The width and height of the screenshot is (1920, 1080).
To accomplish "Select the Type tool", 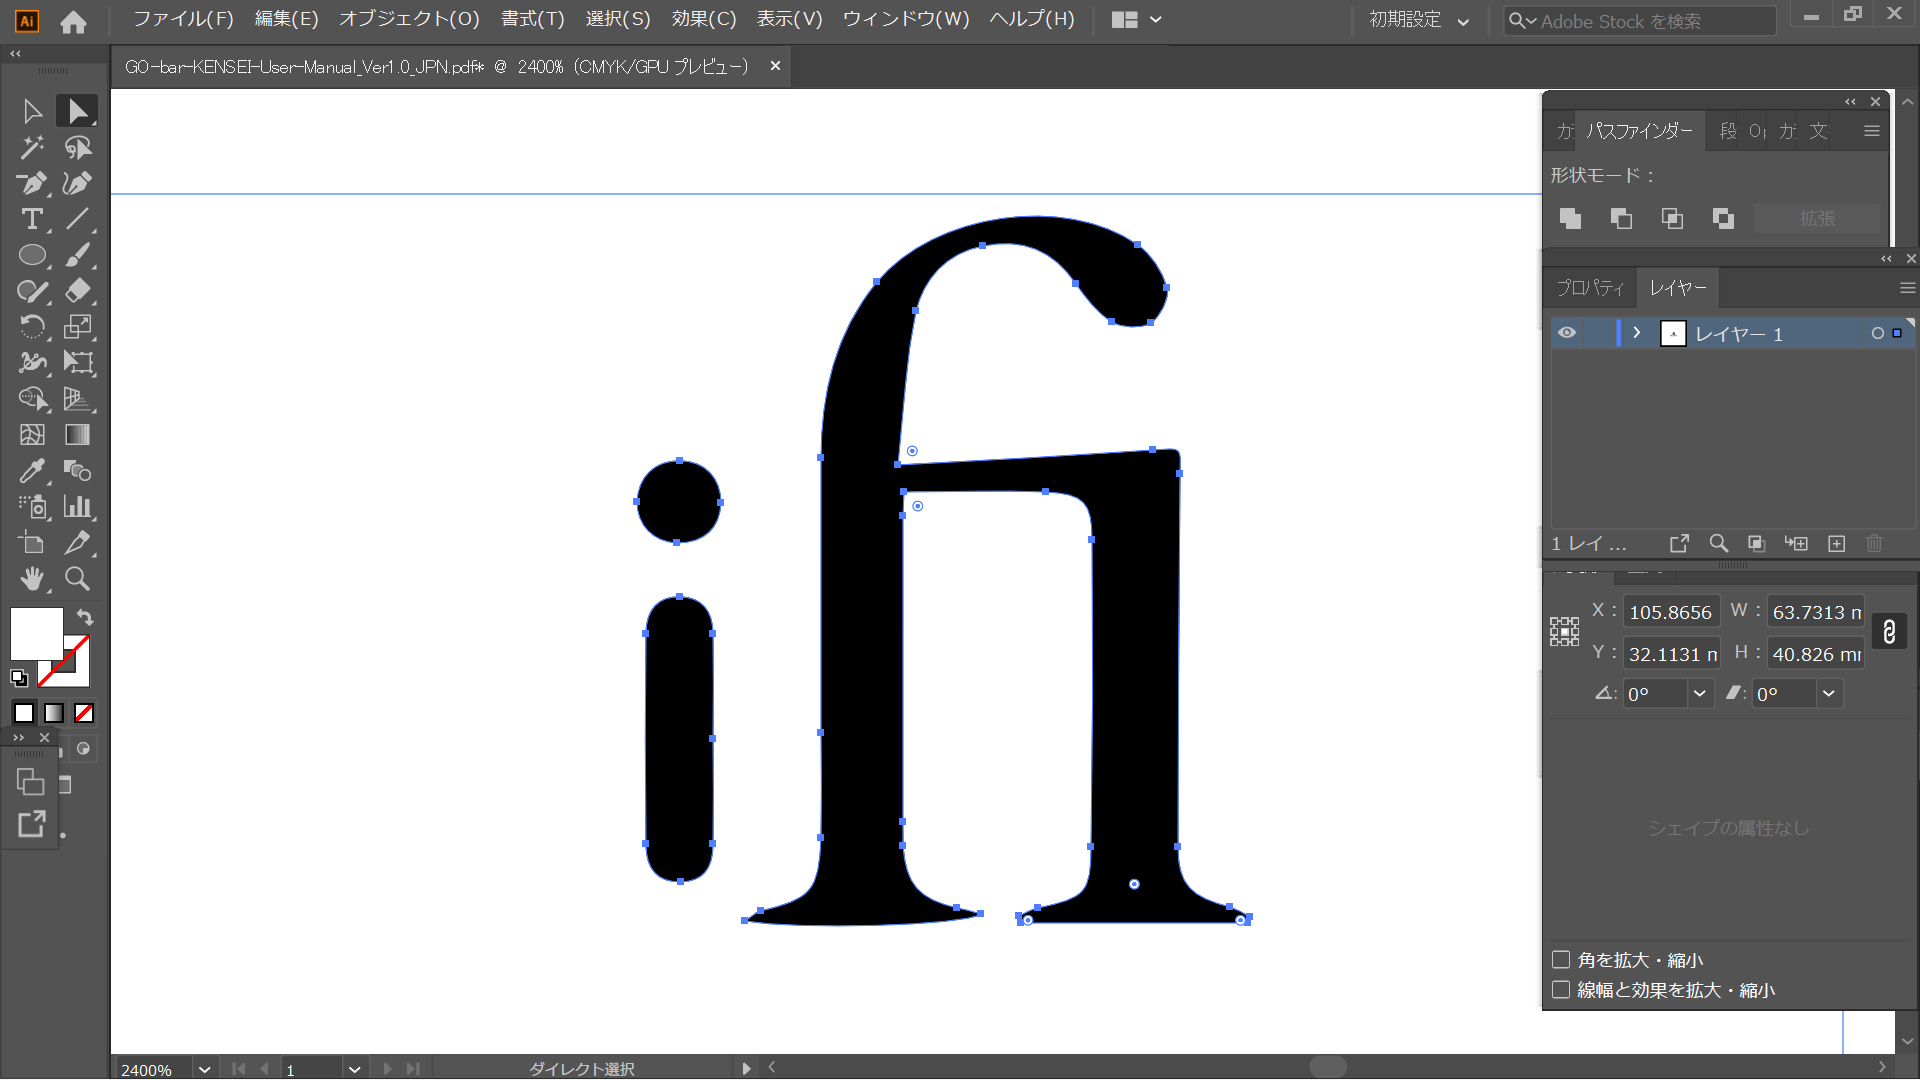I will [32, 219].
